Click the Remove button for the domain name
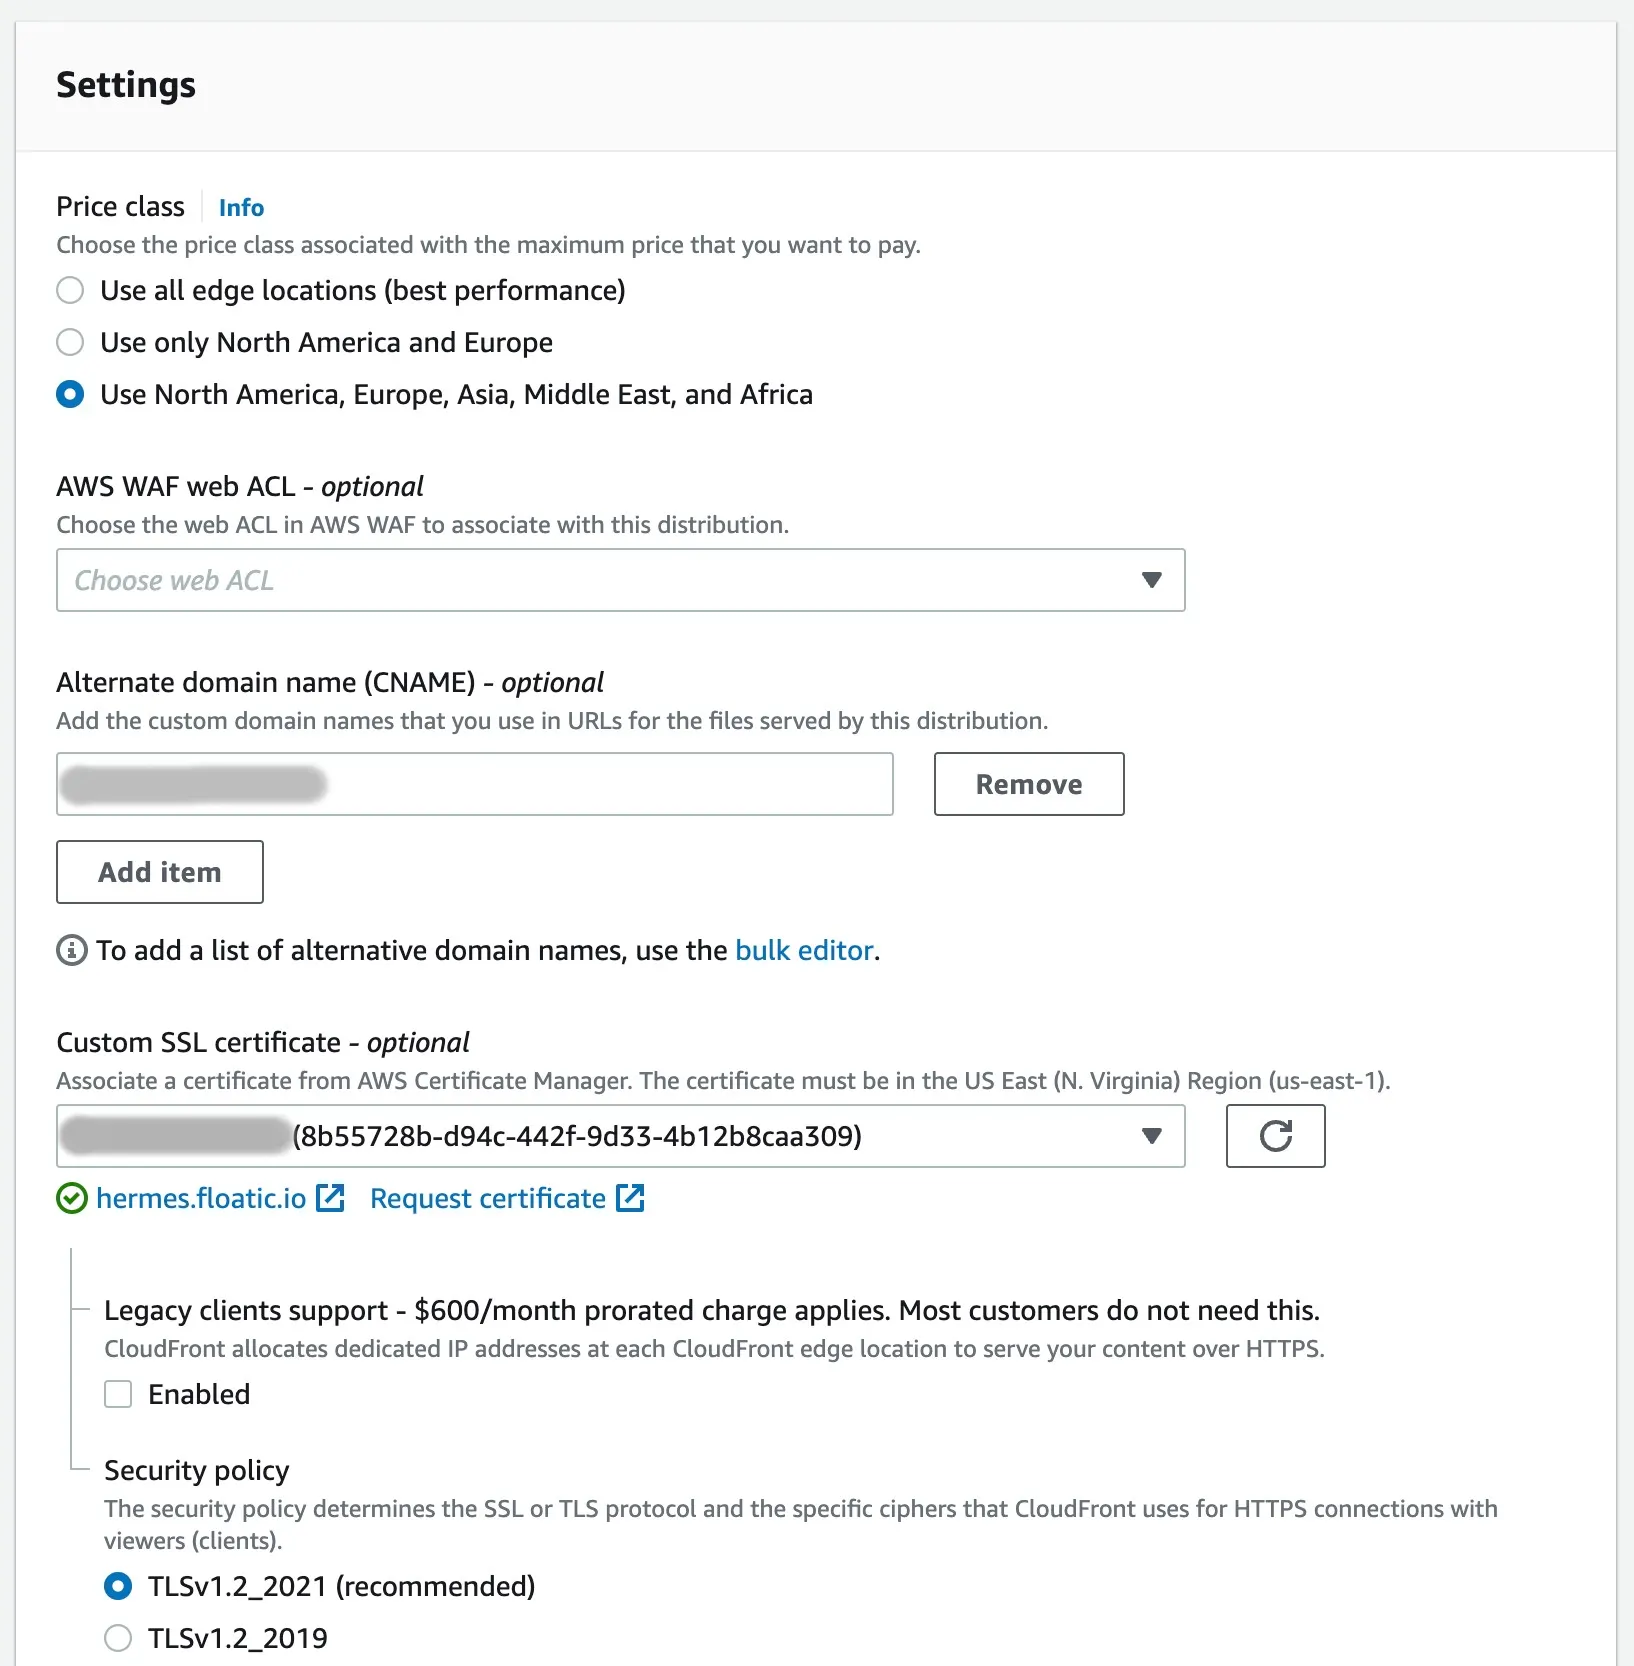Viewport: 1634px width, 1666px height. coord(1028,784)
